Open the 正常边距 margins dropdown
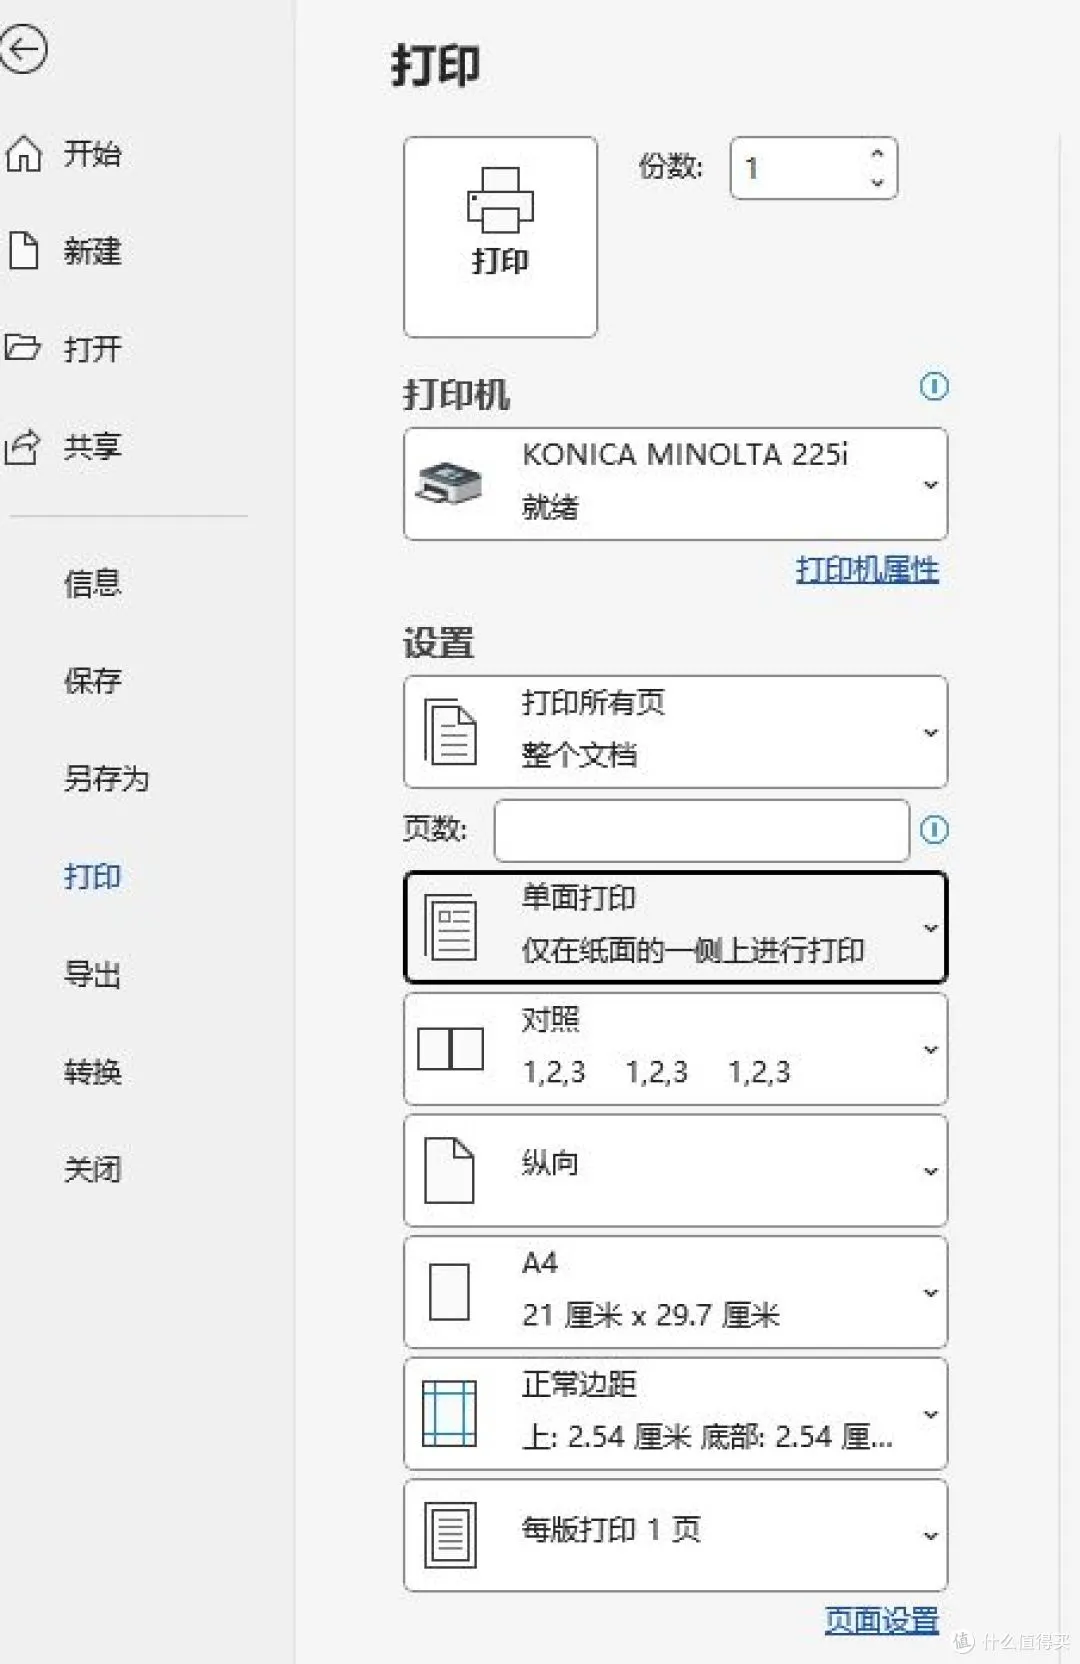The height and width of the screenshot is (1664, 1080). coord(675,1413)
